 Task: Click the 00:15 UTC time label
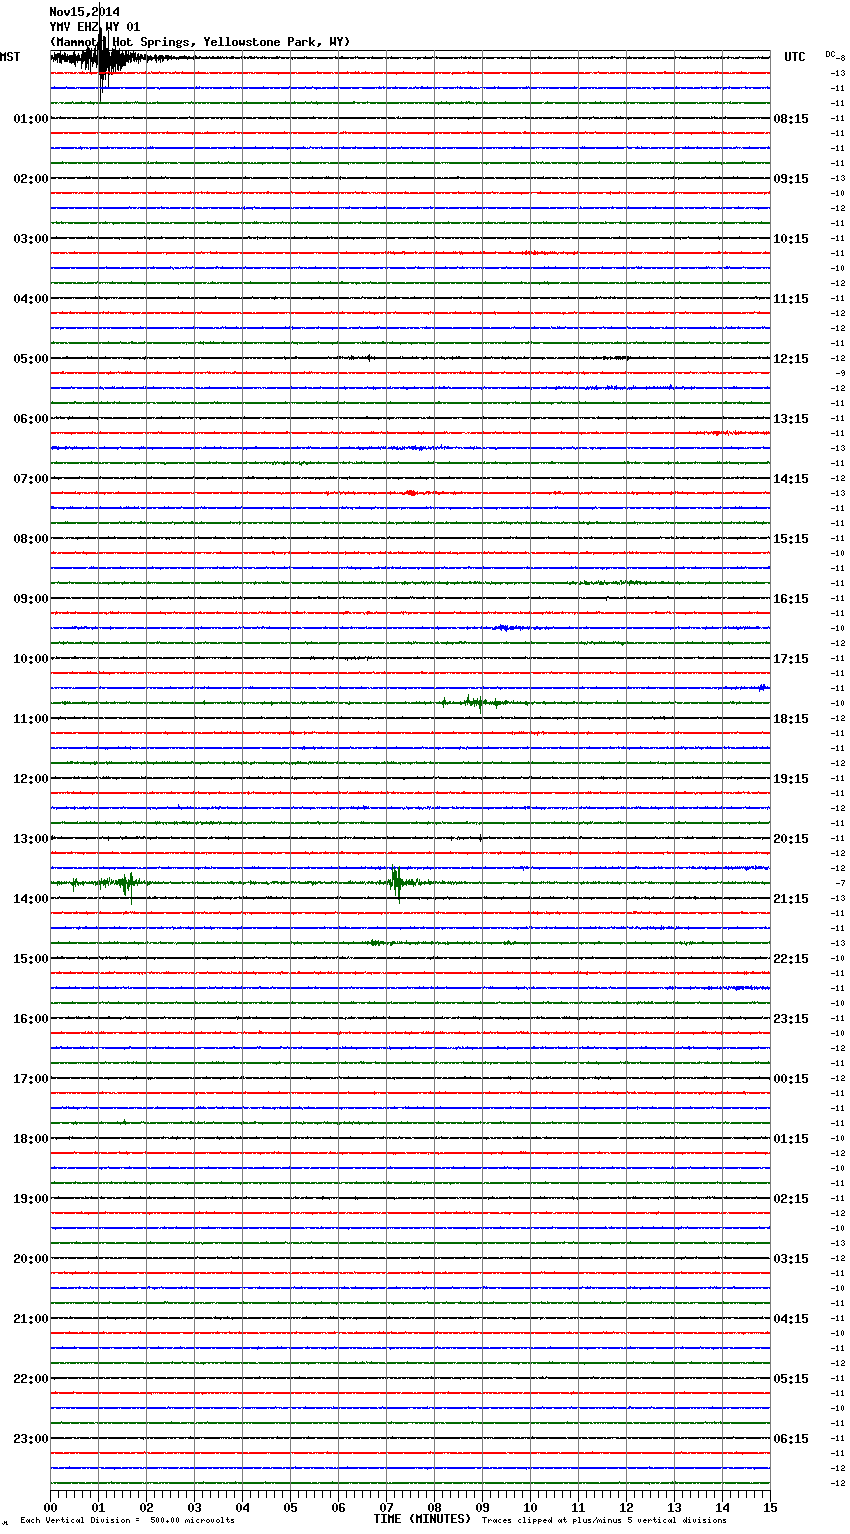click(791, 1079)
